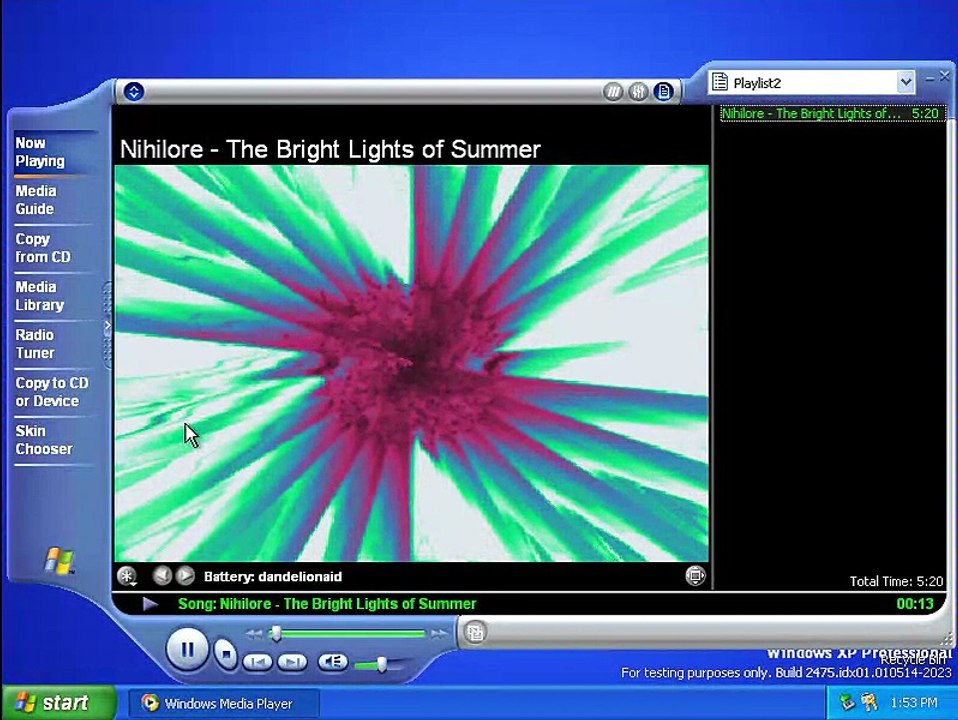Close the Media Player window
This screenshot has height=720, width=958.
pos(945,76)
